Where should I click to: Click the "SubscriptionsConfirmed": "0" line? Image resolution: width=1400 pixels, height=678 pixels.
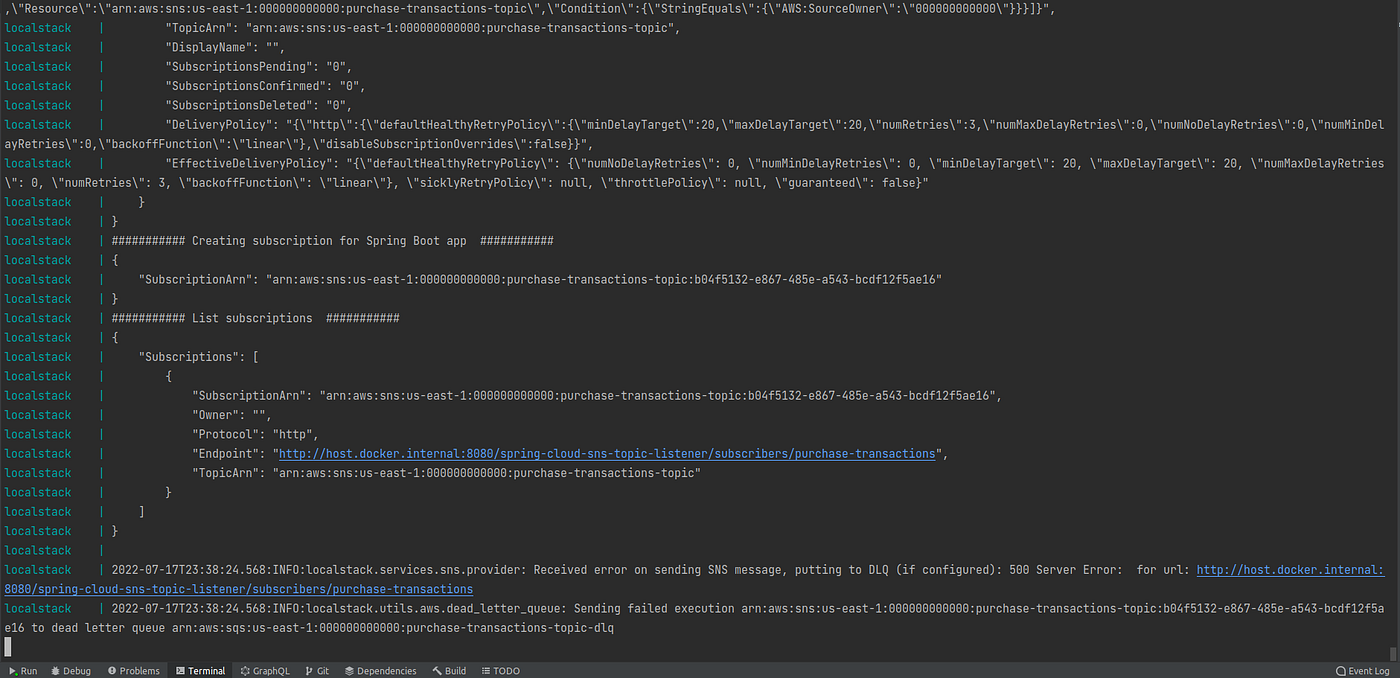pyautogui.click(x=267, y=86)
